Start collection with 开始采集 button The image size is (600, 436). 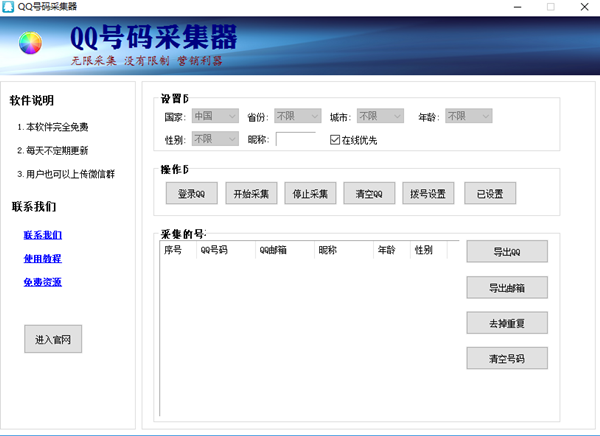click(251, 193)
